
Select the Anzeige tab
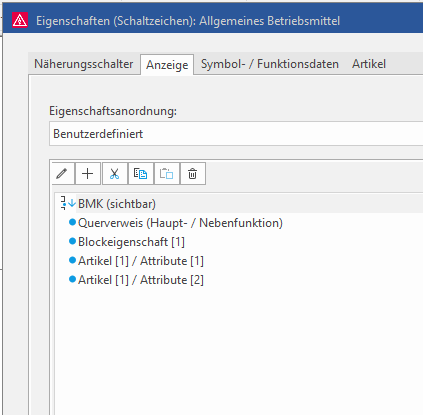click(167, 65)
